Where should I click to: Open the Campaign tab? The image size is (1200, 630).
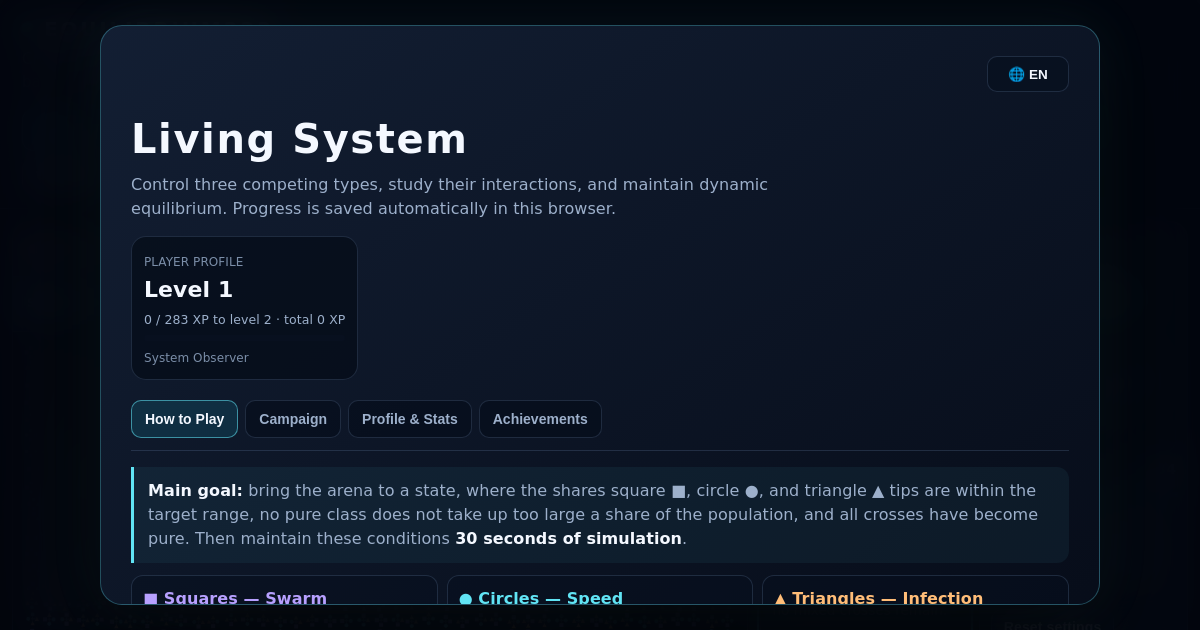293,419
